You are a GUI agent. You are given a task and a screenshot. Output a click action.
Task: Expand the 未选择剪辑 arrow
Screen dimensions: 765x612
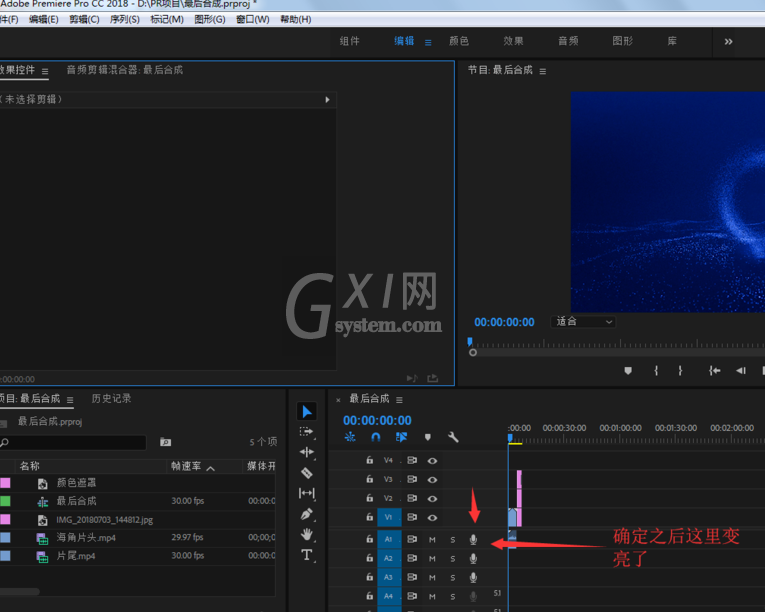tap(327, 100)
